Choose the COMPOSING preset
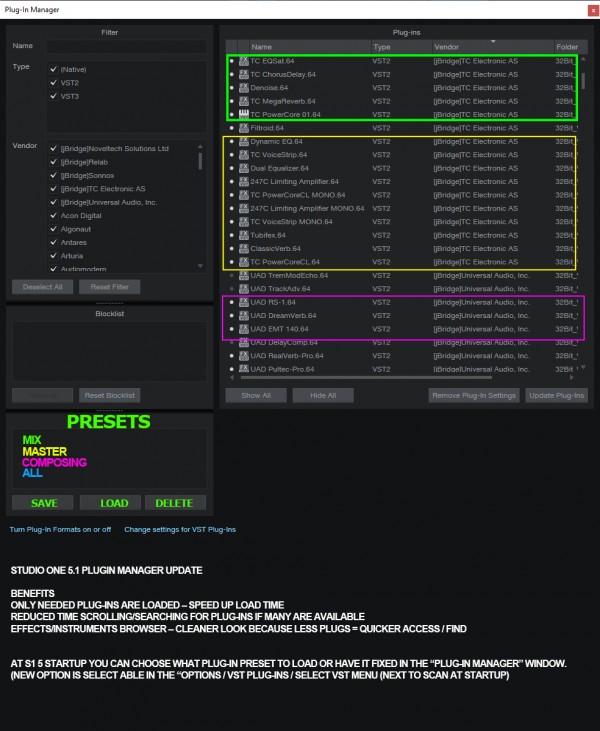Image resolution: width=600 pixels, height=731 pixels. click(54, 462)
